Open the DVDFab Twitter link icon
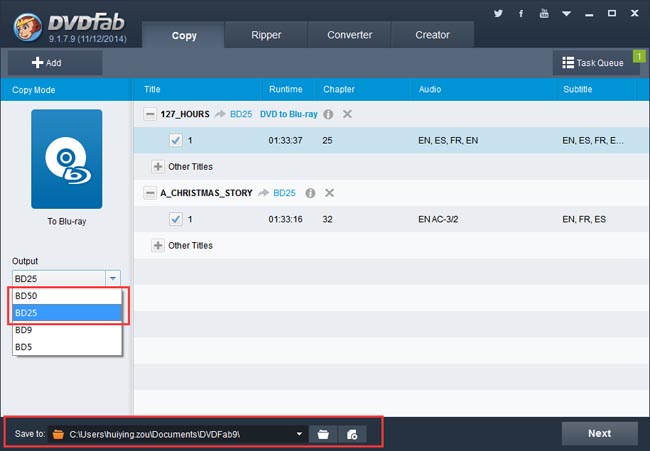Image resolution: width=650 pixels, height=451 pixels. [x=498, y=14]
